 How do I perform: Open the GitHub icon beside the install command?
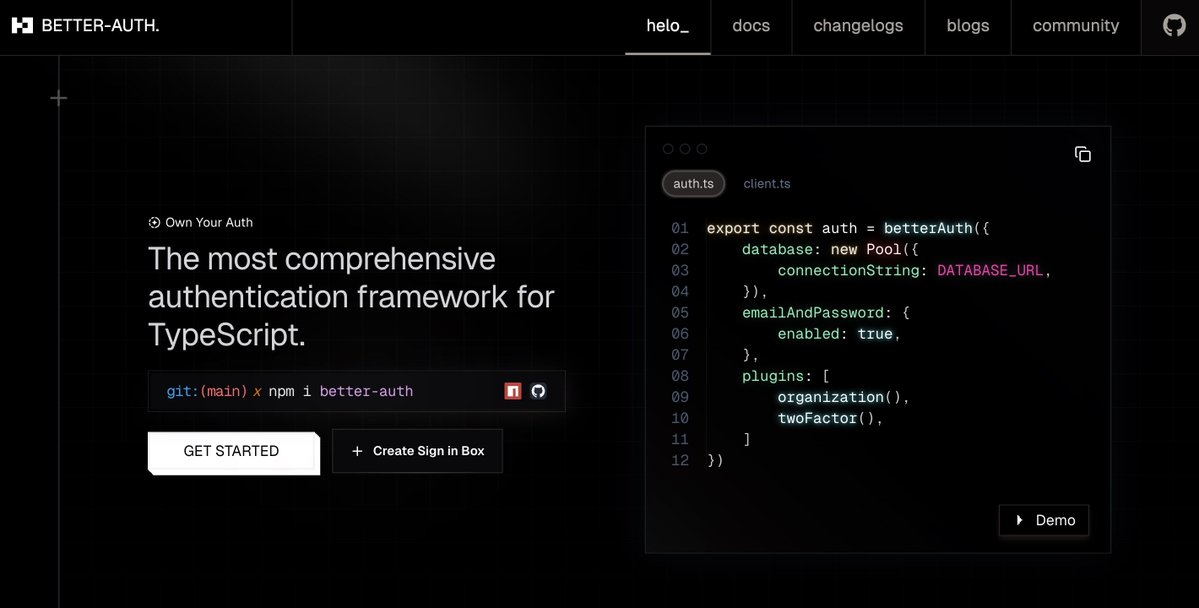point(538,390)
